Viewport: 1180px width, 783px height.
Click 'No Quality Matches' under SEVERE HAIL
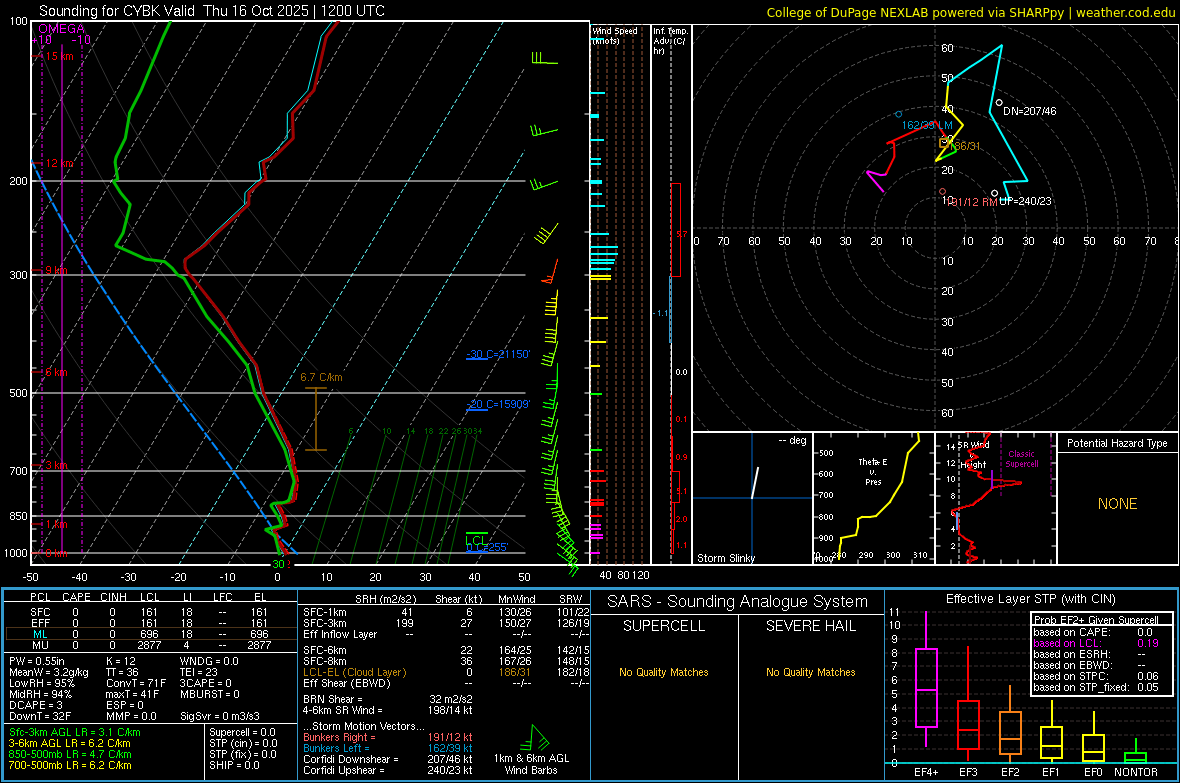[810, 672]
